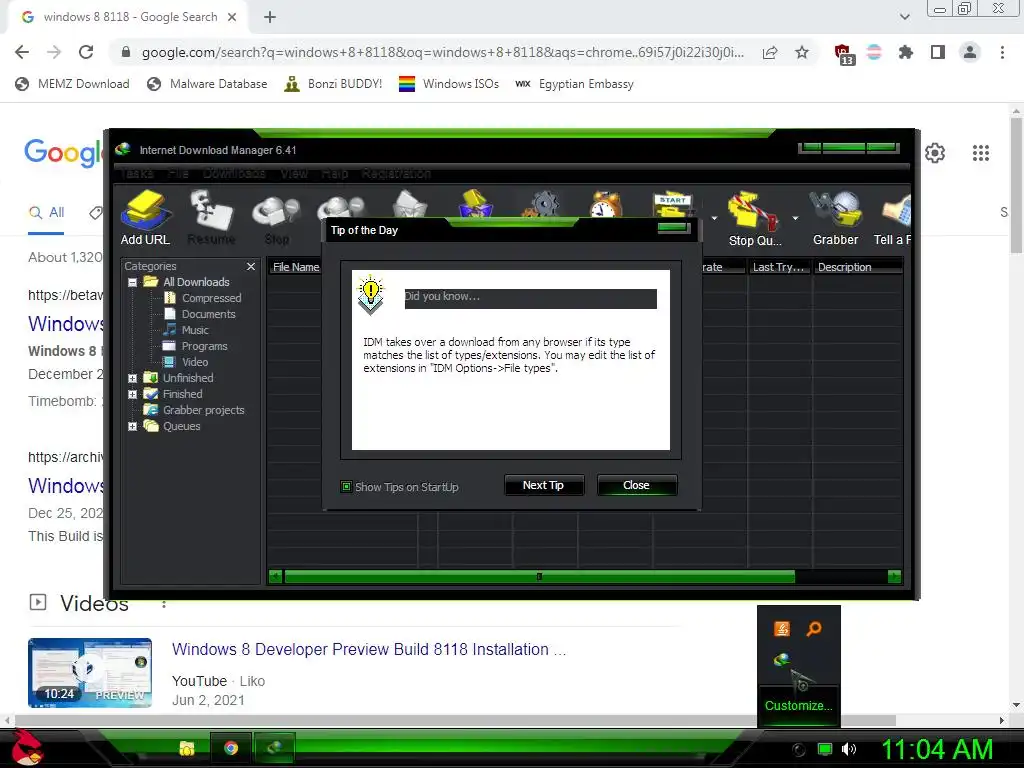Open the Malware Database bookmark
The image size is (1024, 768).
tap(207, 84)
